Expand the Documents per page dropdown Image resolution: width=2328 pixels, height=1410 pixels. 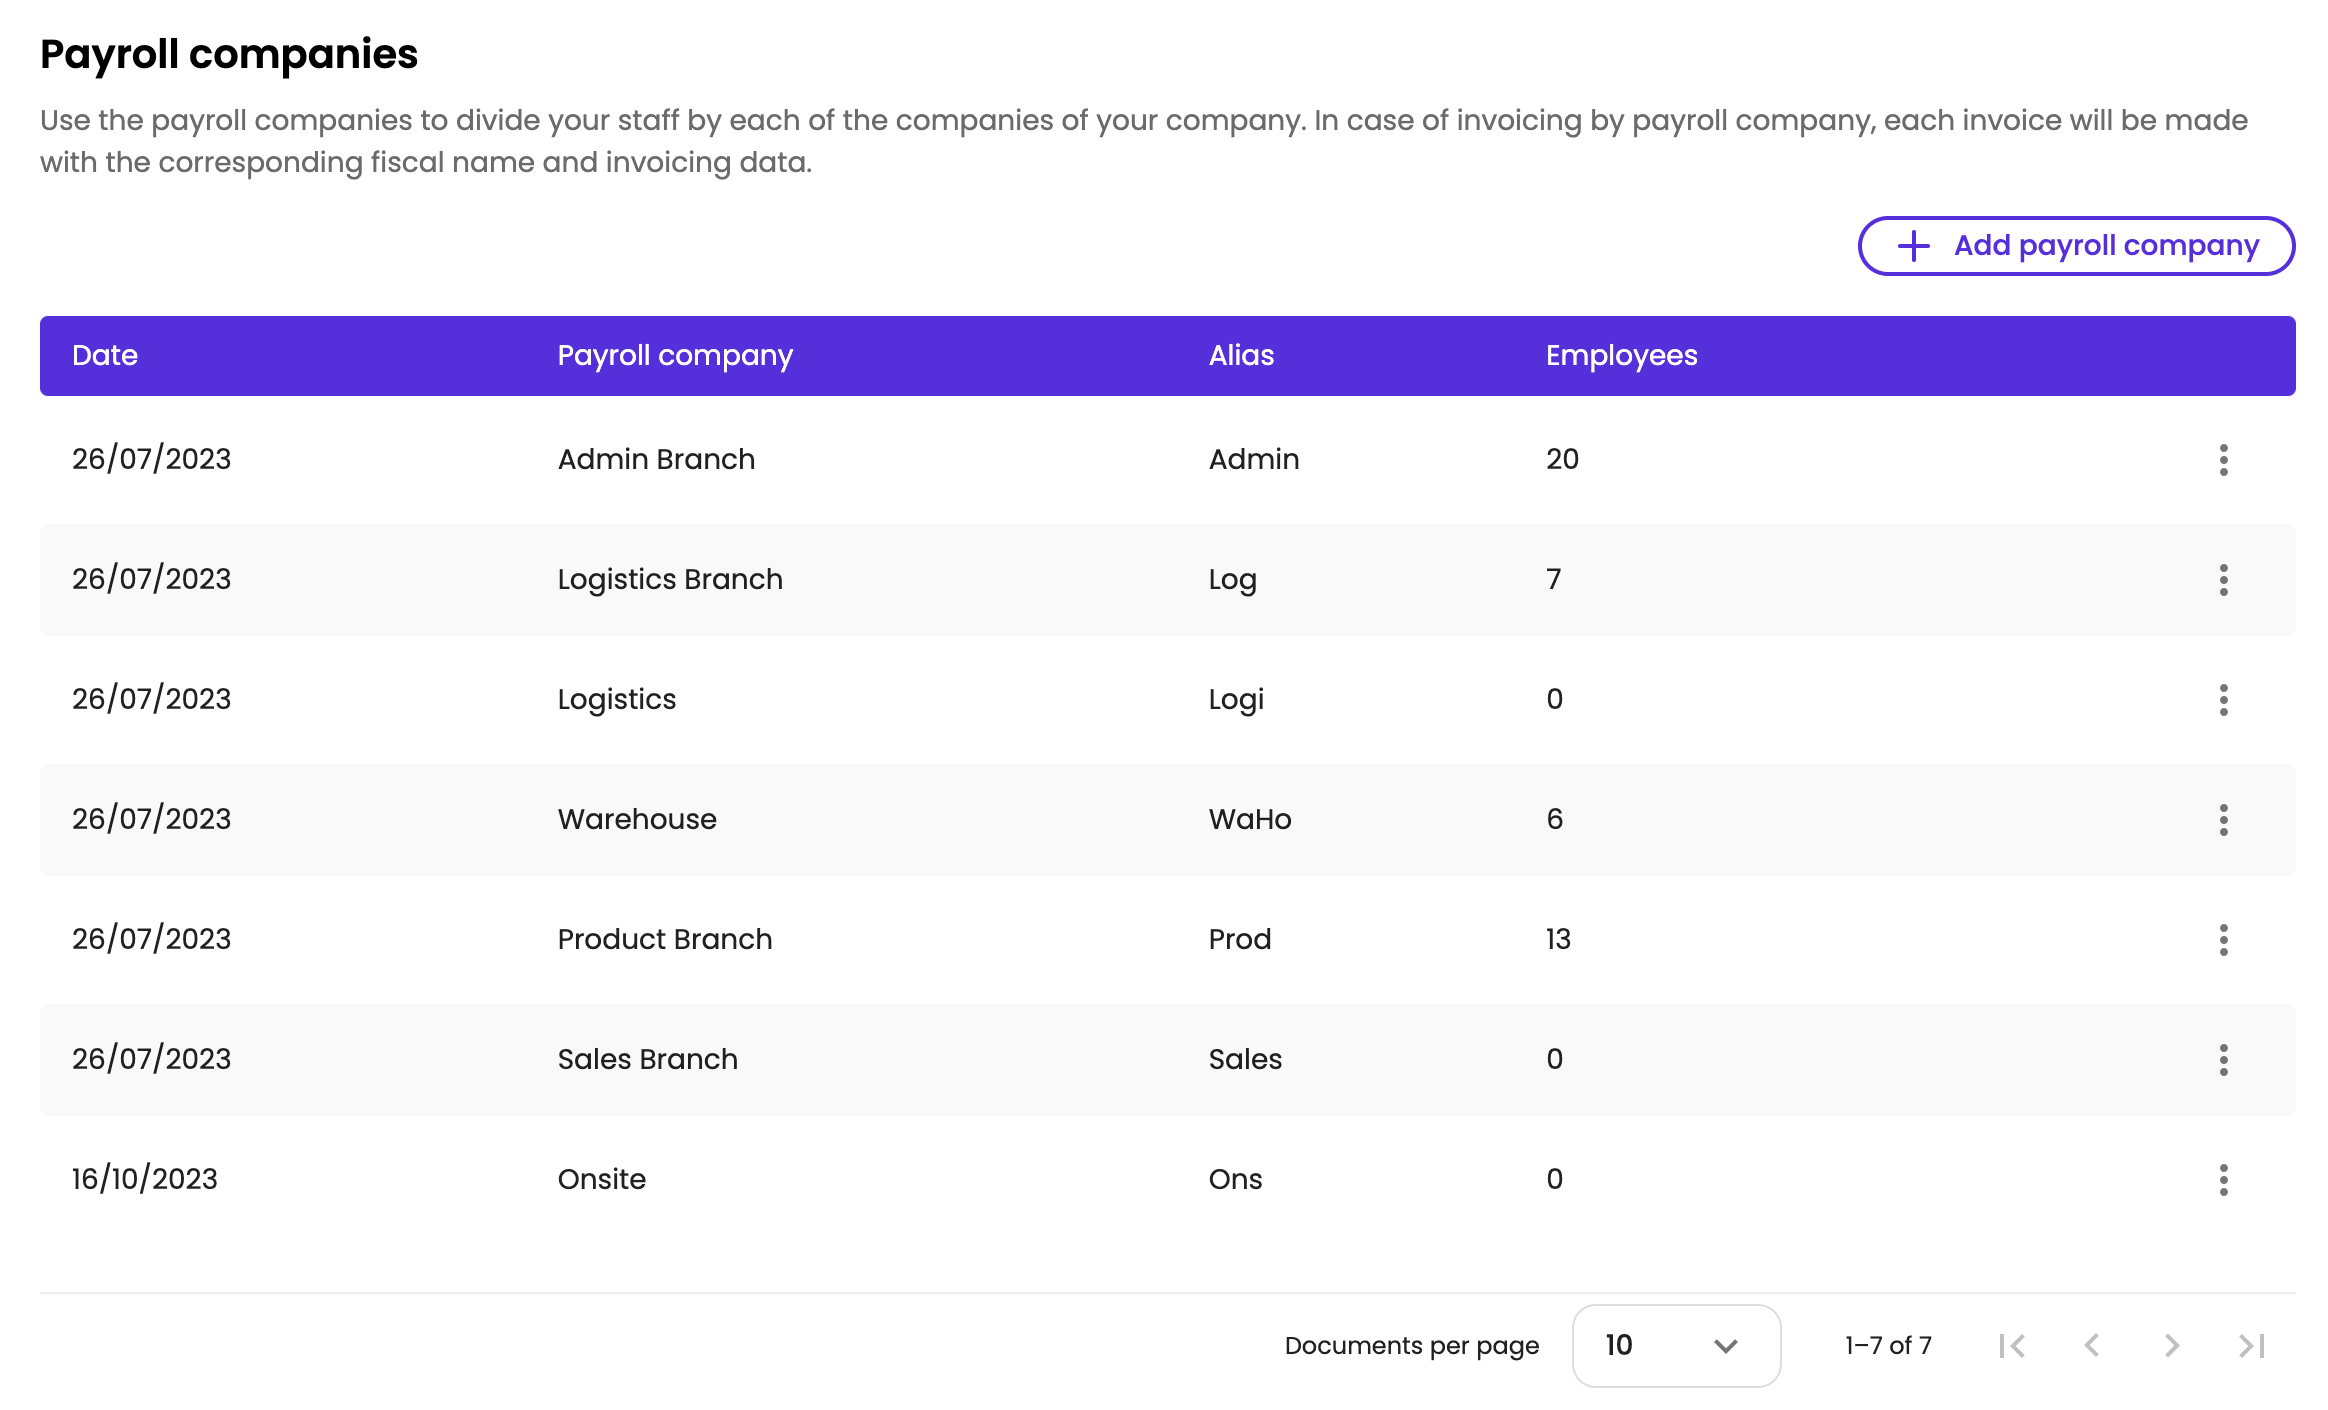tap(1675, 1346)
